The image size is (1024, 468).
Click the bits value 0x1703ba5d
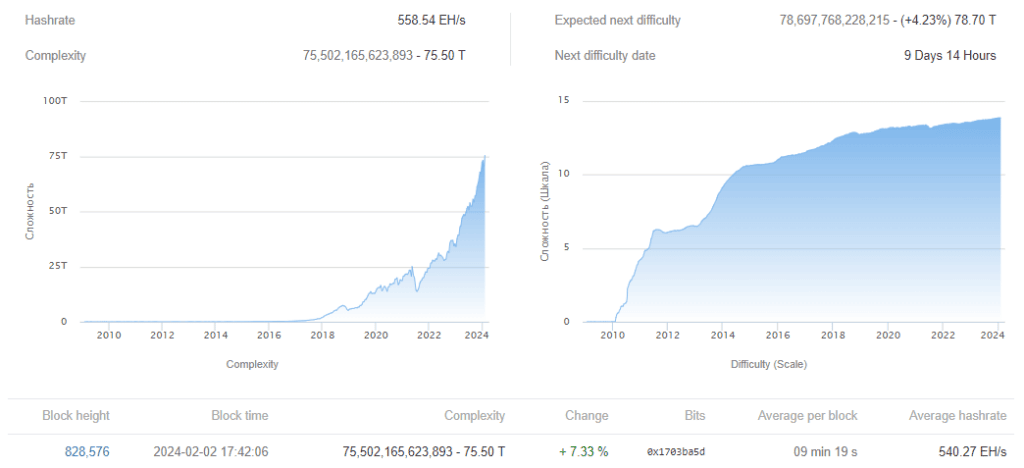[x=676, y=452]
